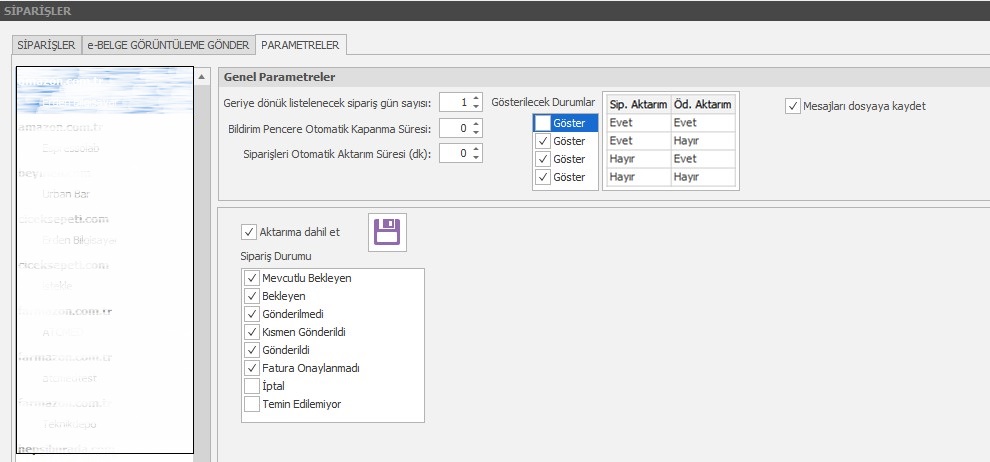Image resolution: width=990 pixels, height=462 pixels.
Task: Click the purple floppy disk save icon
Action: (x=386, y=232)
